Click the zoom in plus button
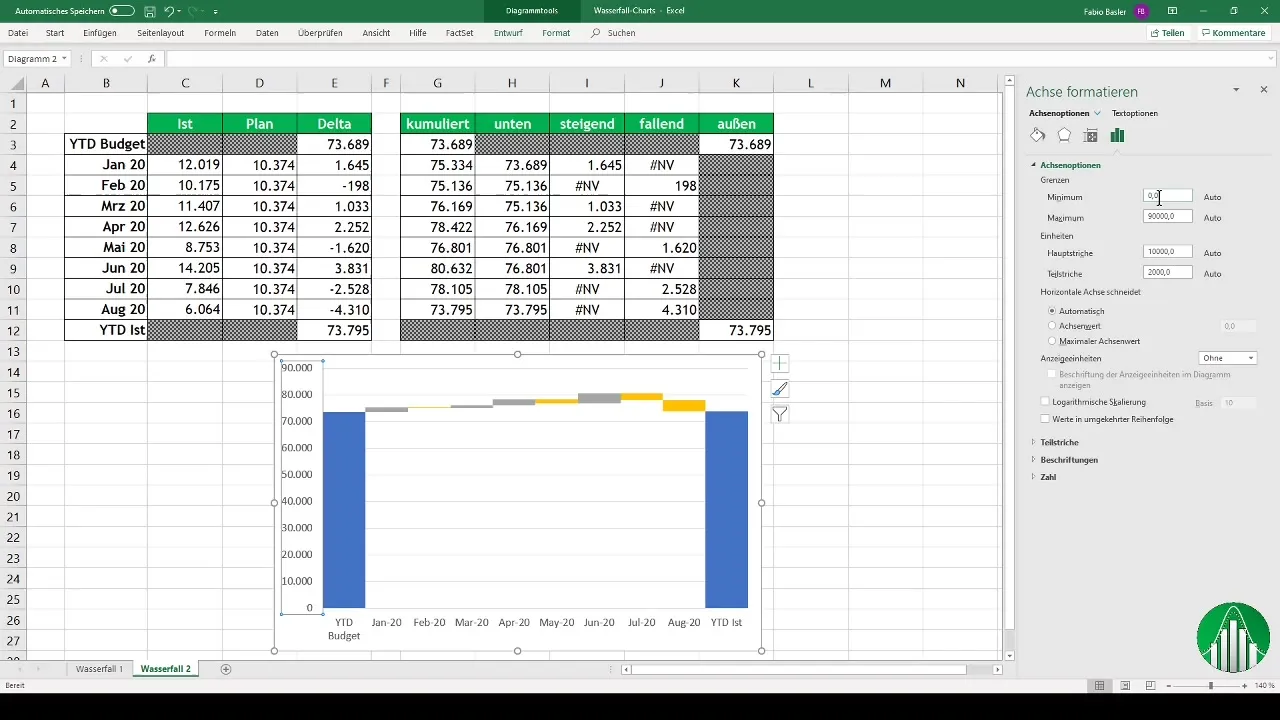1280x720 pixels. point(1245,686)
